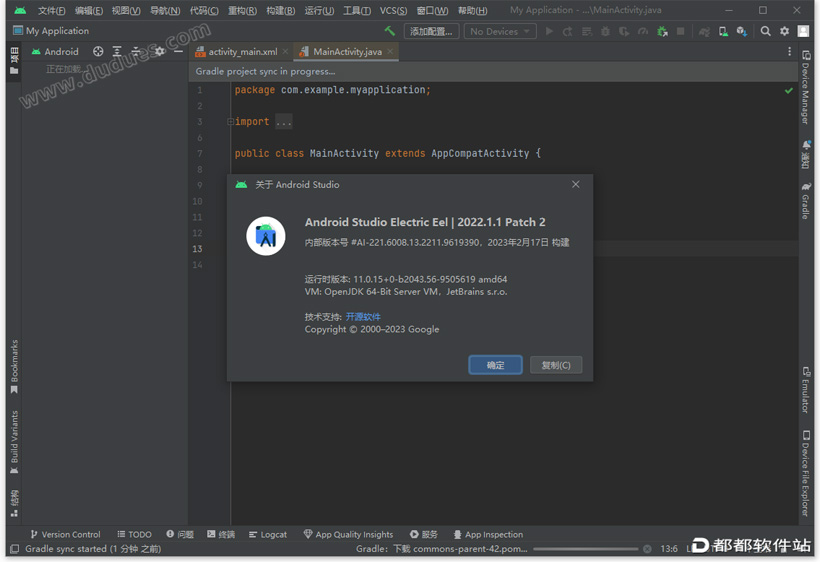Click the 复制(C) copy button
820x562 pixels.
coord(556,365)
